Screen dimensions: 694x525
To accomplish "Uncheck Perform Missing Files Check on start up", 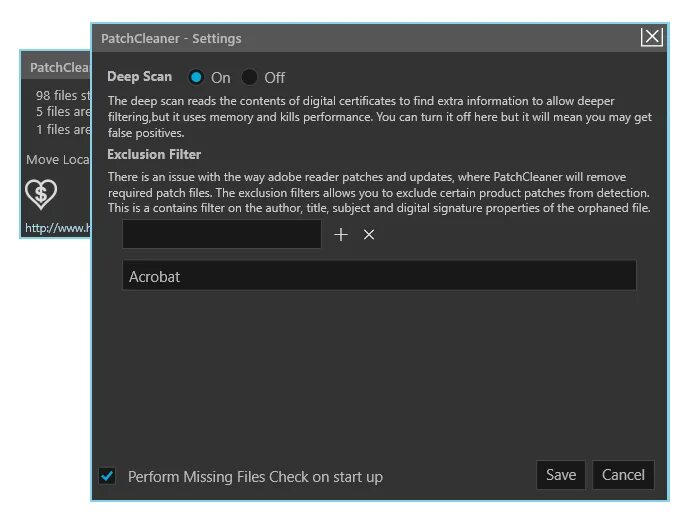I will [108, 476].
